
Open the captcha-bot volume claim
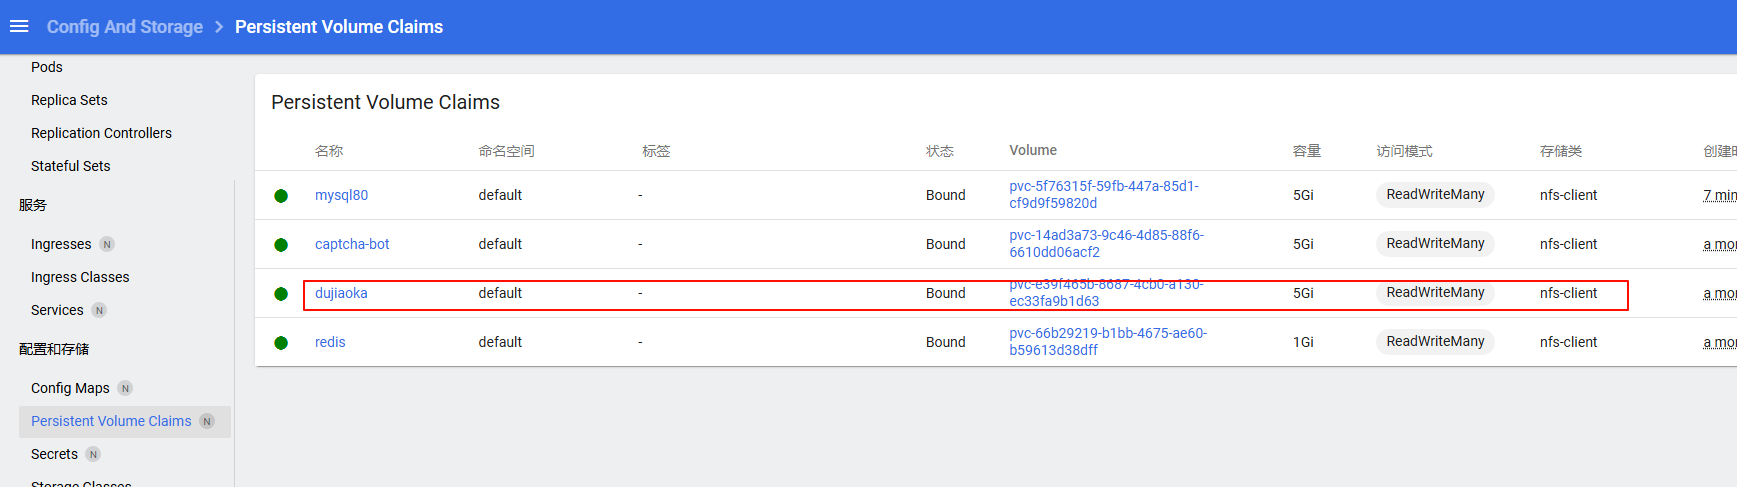point(352,244)
